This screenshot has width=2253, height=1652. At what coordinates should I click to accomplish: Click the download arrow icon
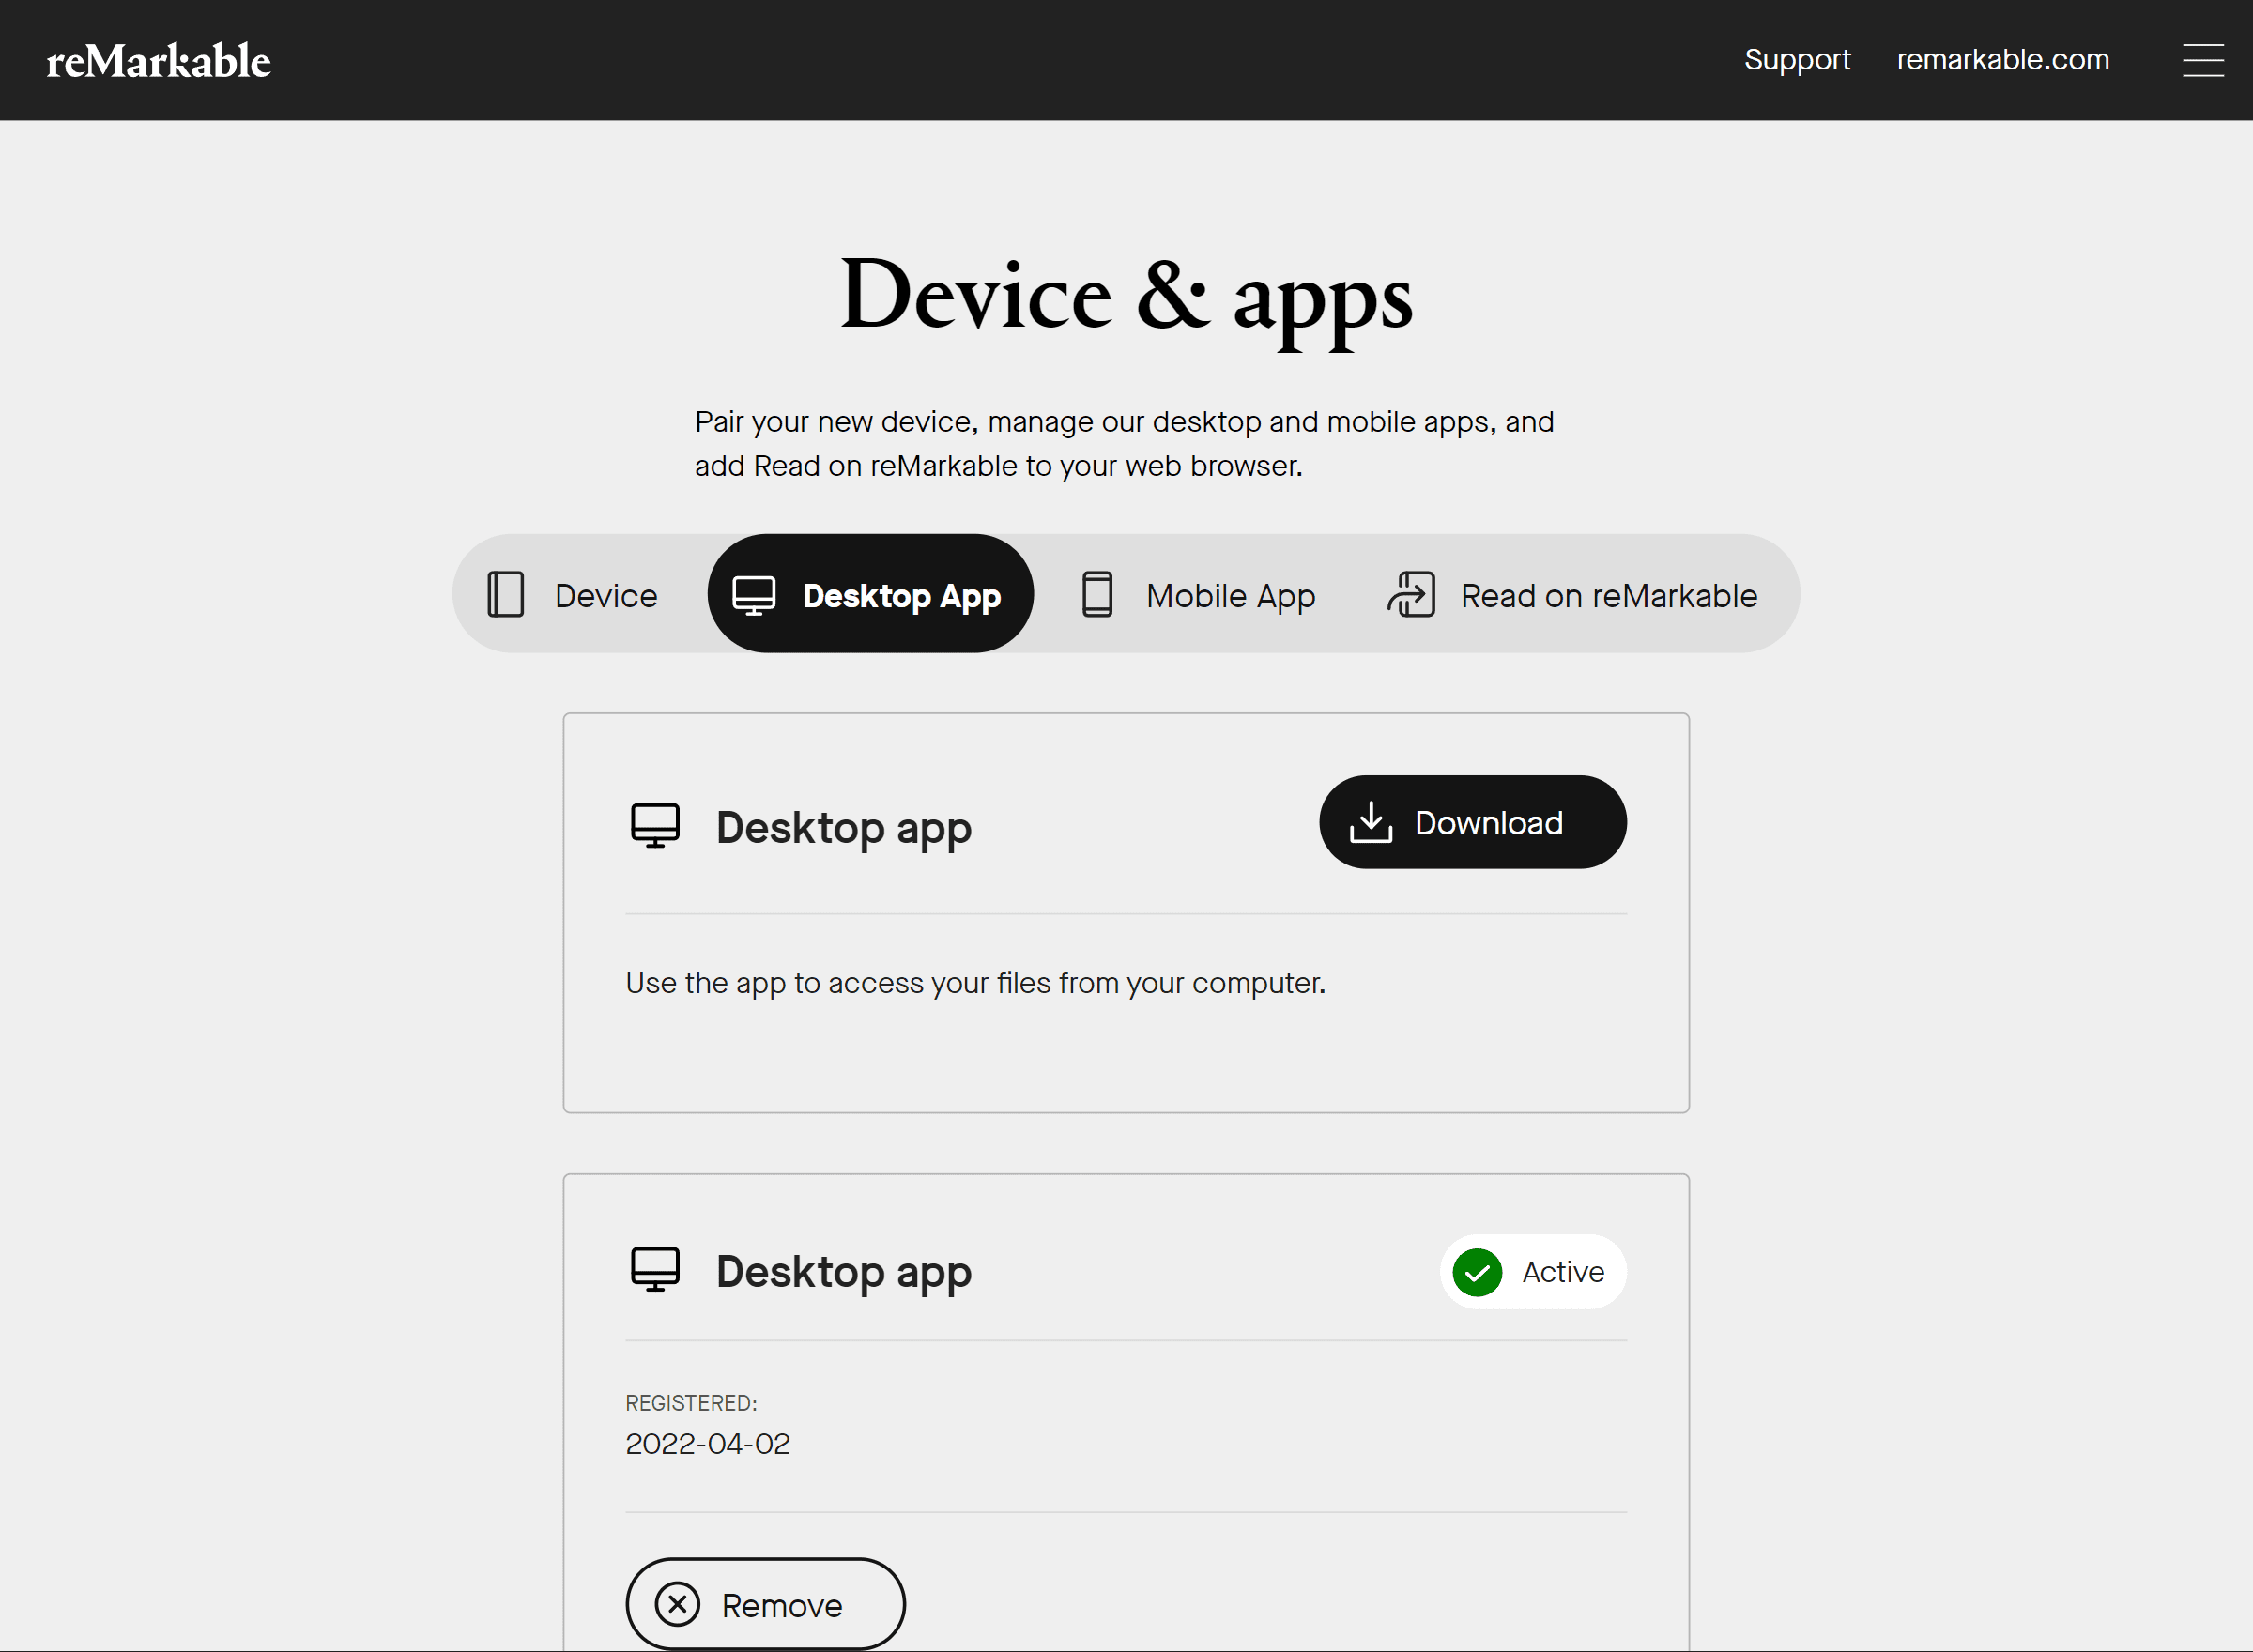tap(1371, 822)
